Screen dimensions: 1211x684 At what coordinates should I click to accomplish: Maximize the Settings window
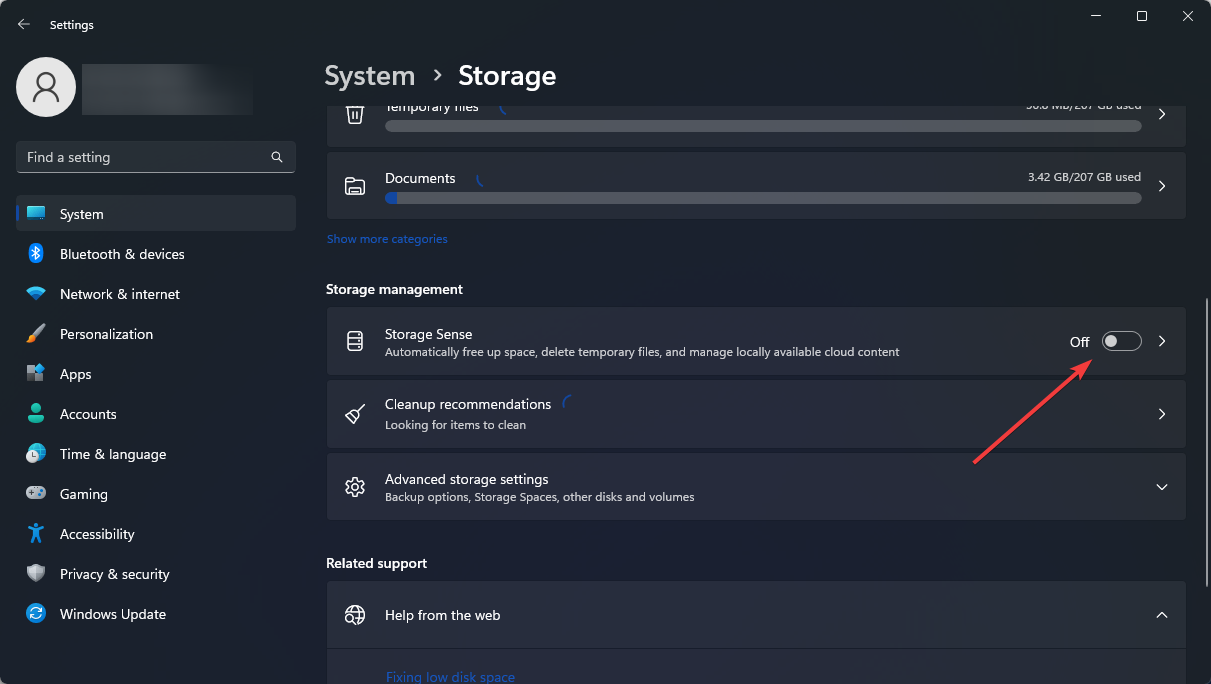coord(1142,16)
